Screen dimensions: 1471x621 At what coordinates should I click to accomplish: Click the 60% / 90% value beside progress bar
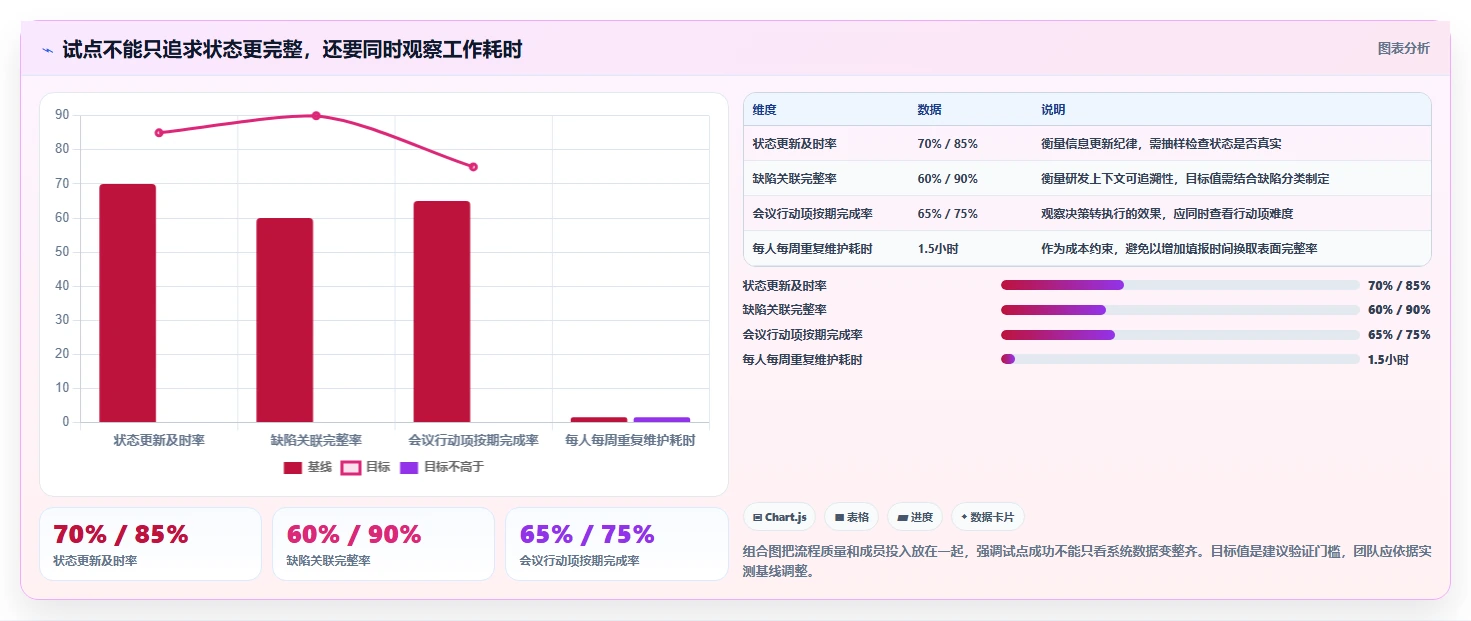coord(1399,310)
